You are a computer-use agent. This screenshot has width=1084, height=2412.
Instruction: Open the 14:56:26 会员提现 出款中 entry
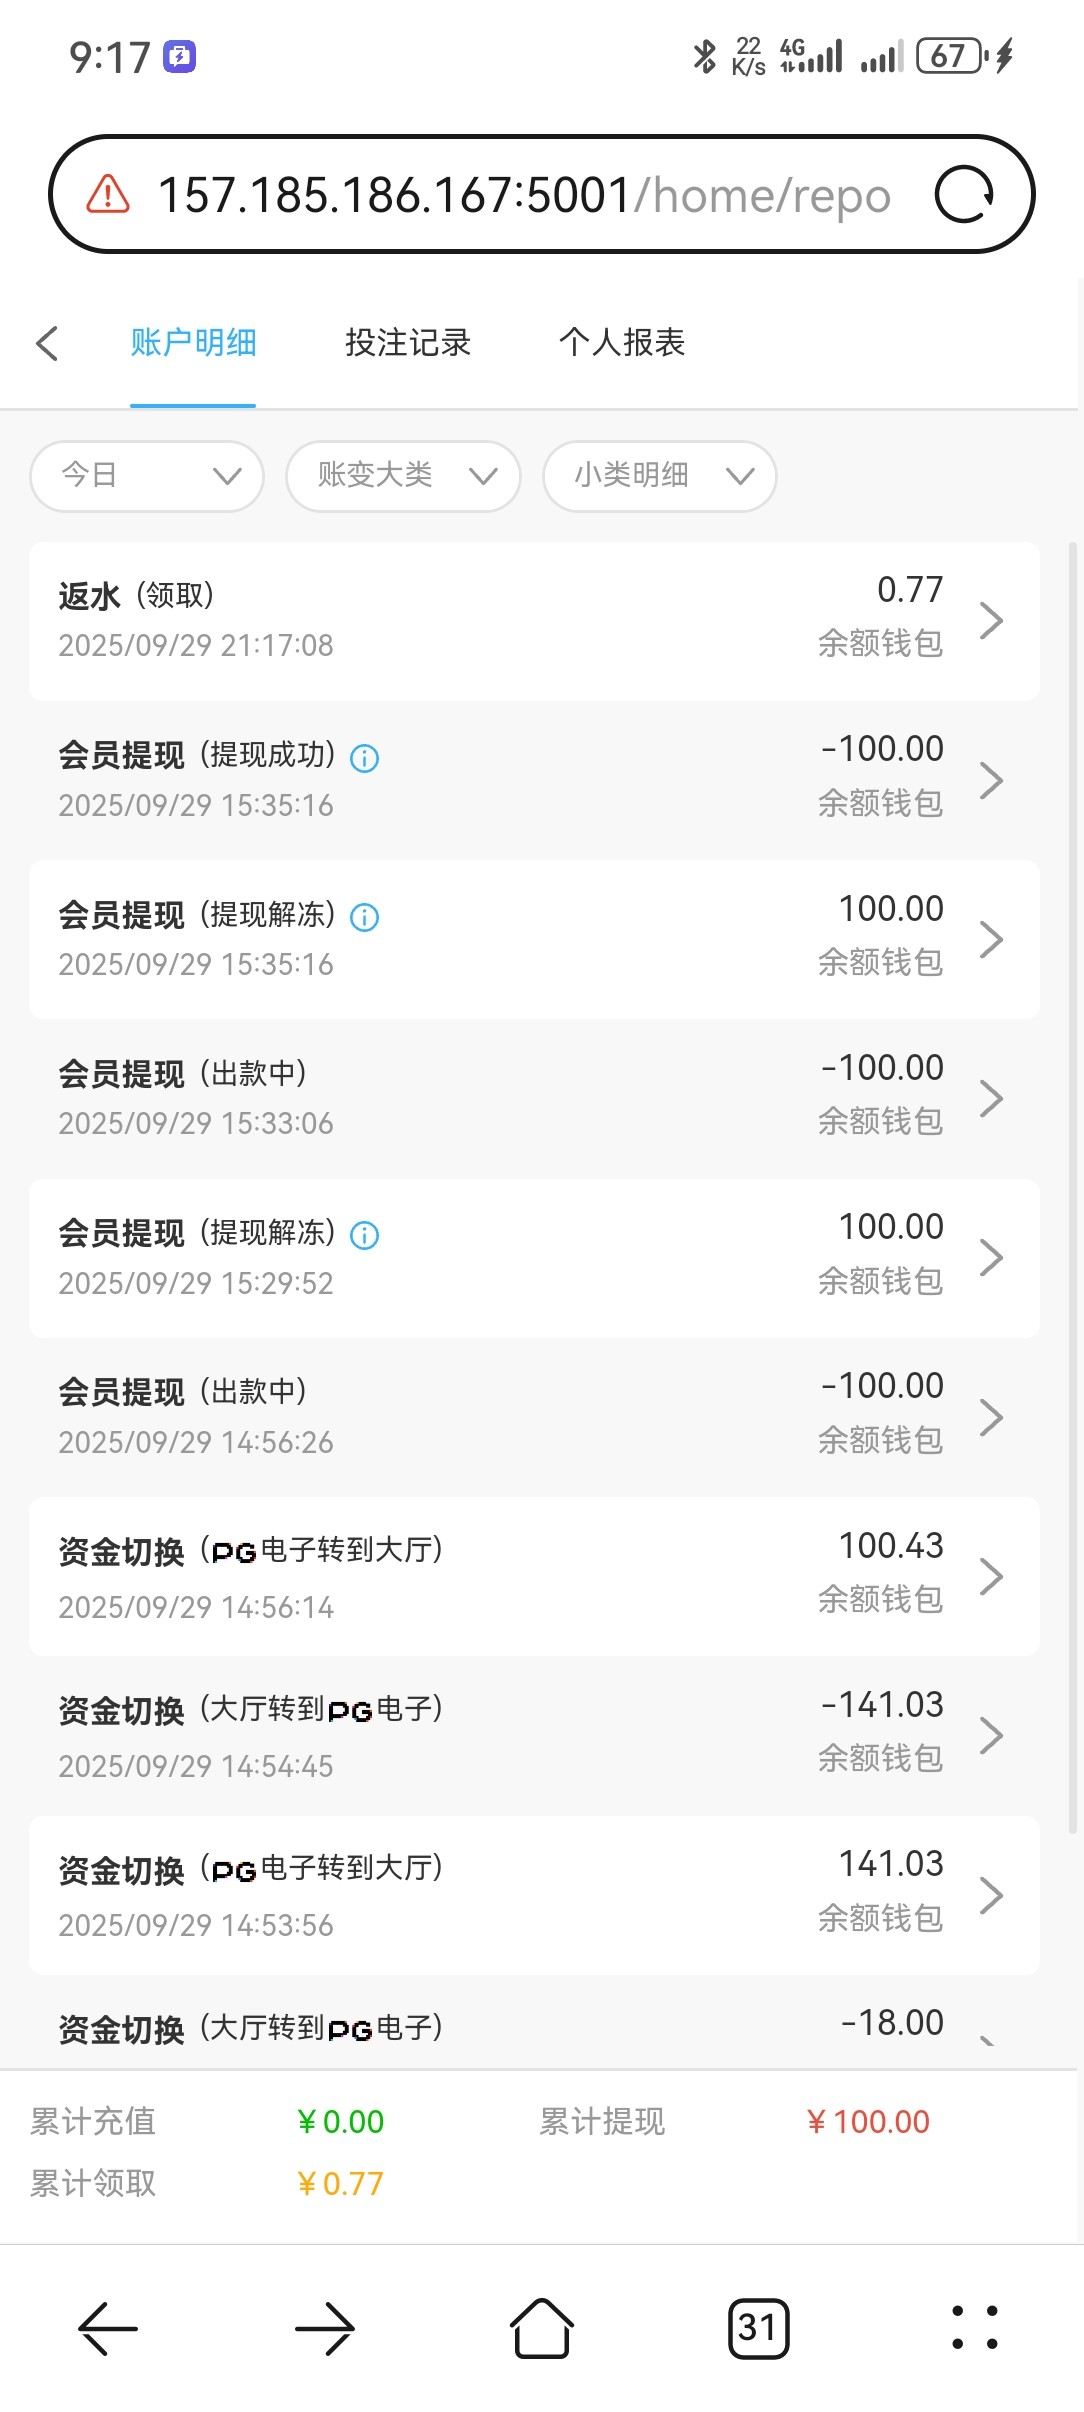(x=534, y=1417)
